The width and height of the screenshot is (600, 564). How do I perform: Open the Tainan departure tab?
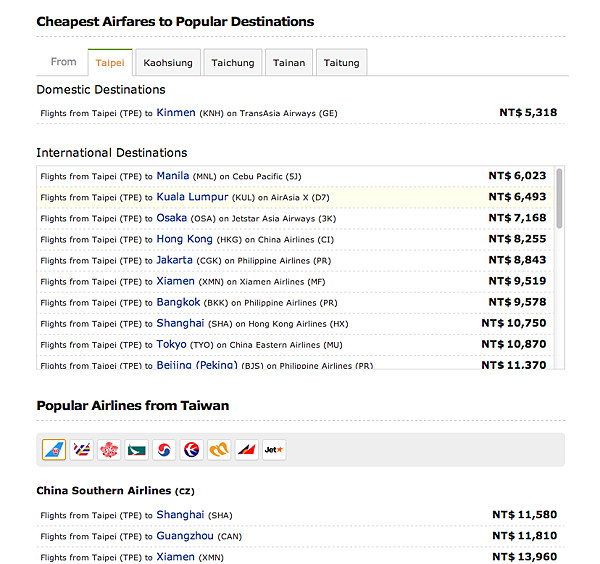[x=289, y=63]
